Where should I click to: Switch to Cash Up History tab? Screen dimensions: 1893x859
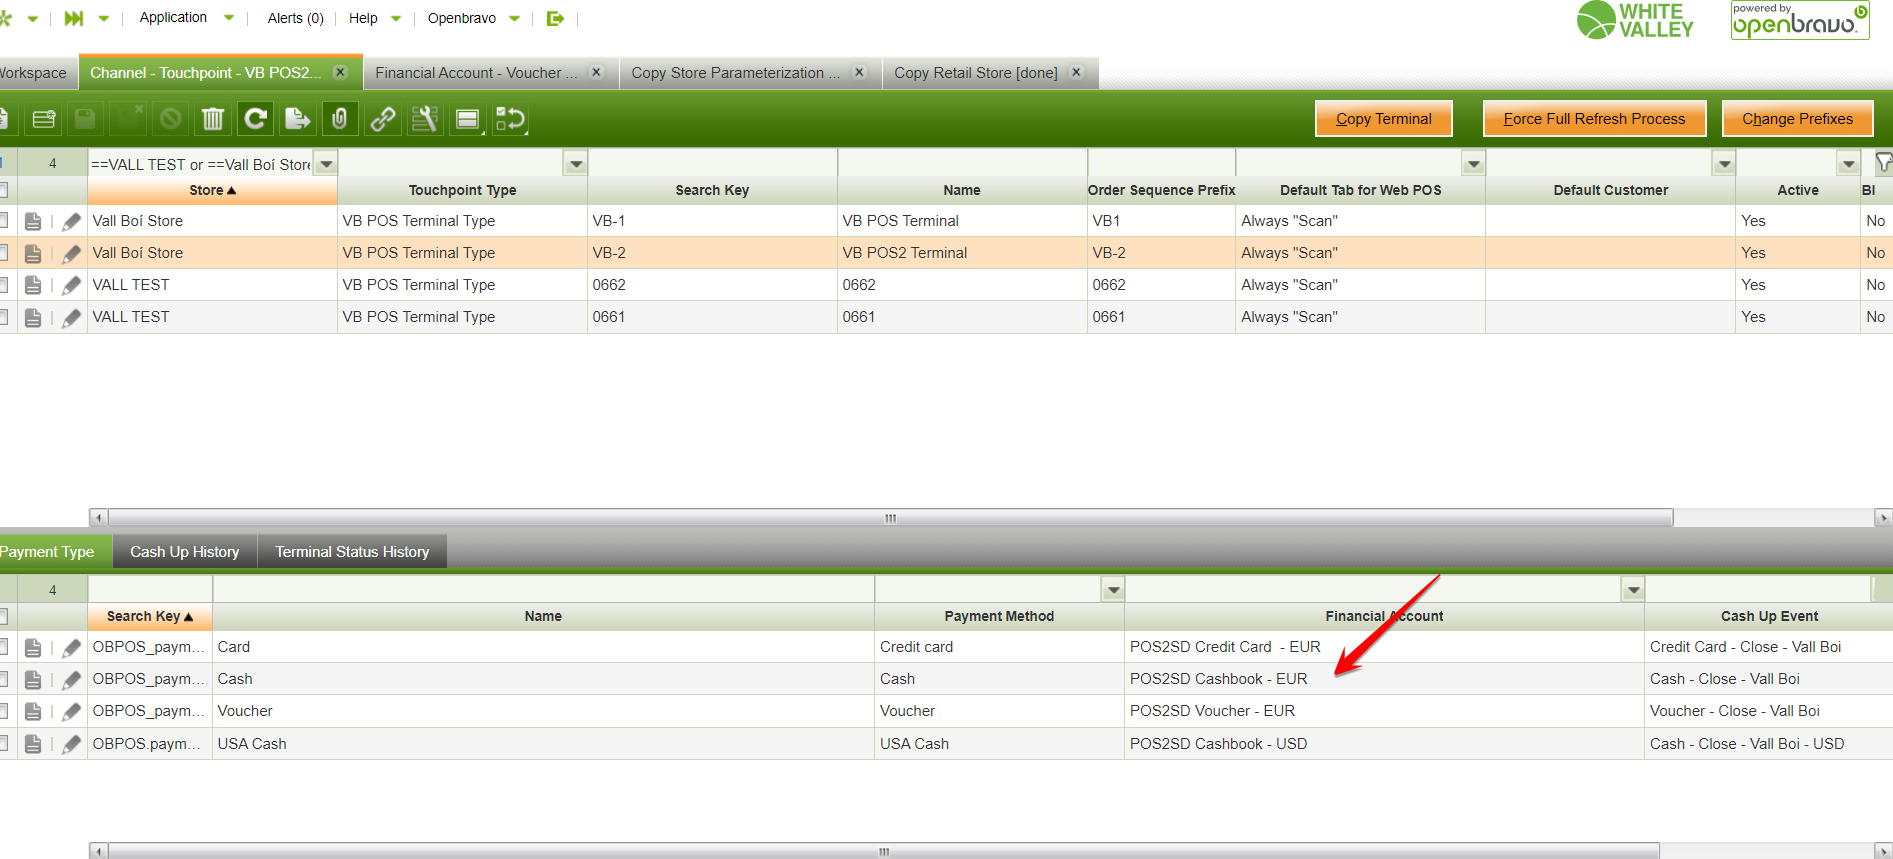click(184, 552)
